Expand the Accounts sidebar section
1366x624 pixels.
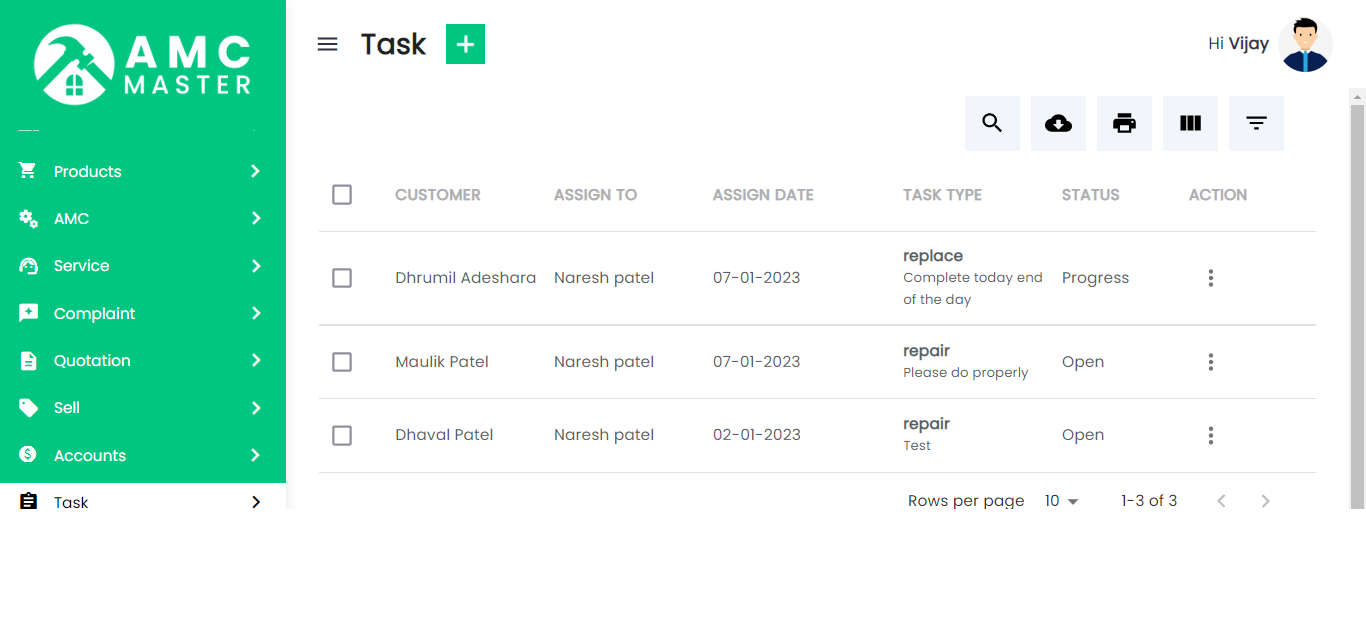tap(89, 455)
